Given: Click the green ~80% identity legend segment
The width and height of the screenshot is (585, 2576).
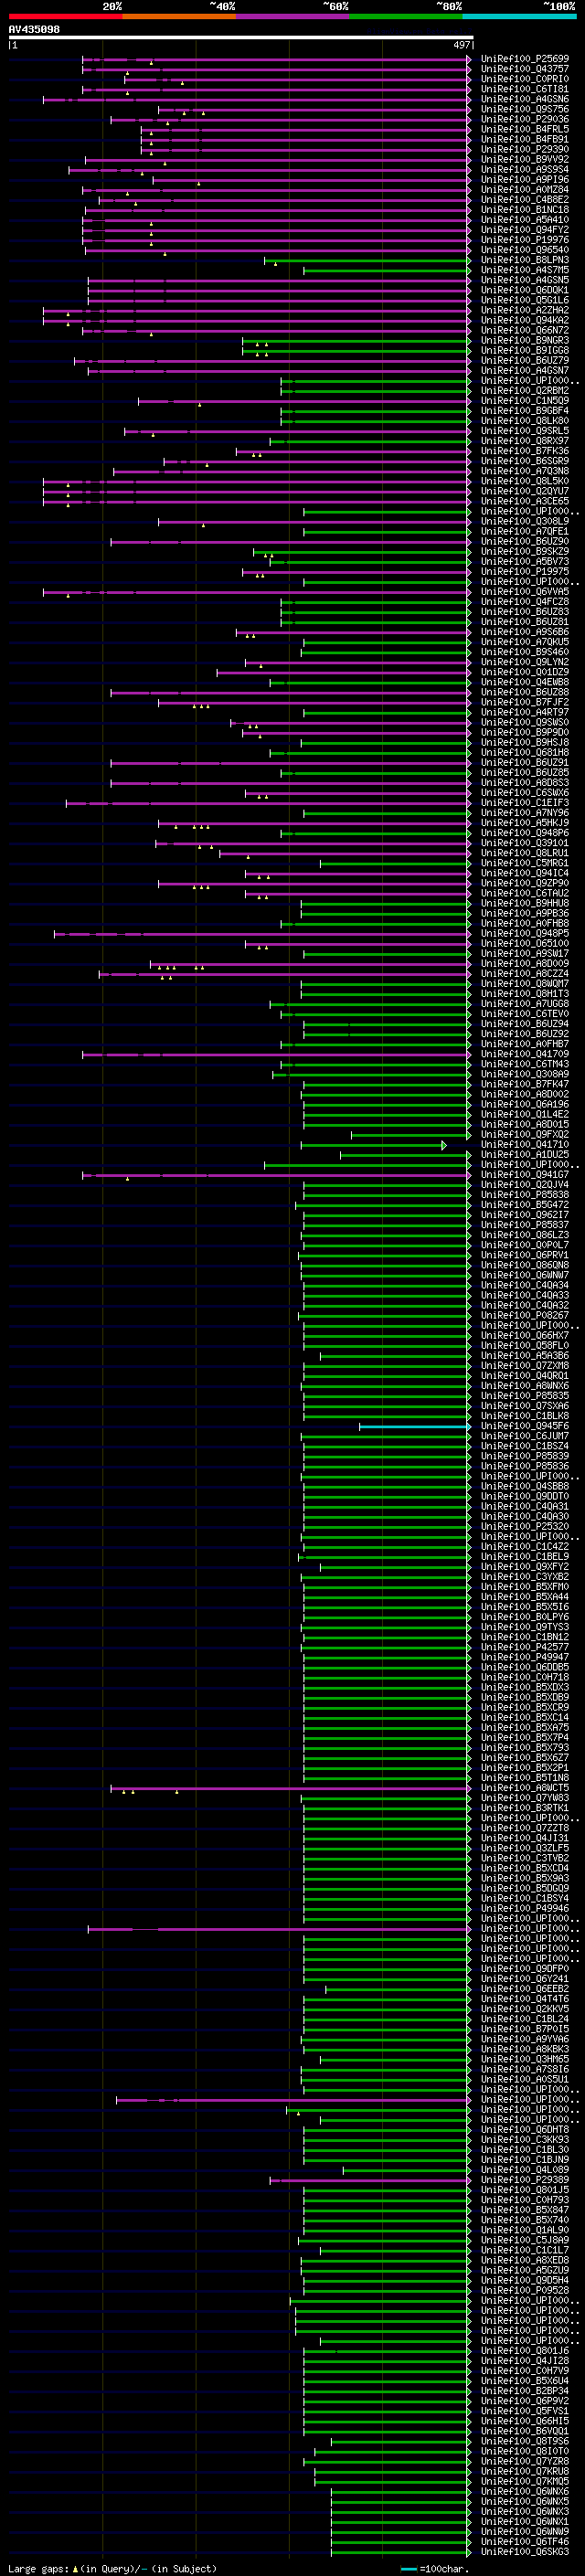Looking at the screenshot, I should (x=406, y=17).
